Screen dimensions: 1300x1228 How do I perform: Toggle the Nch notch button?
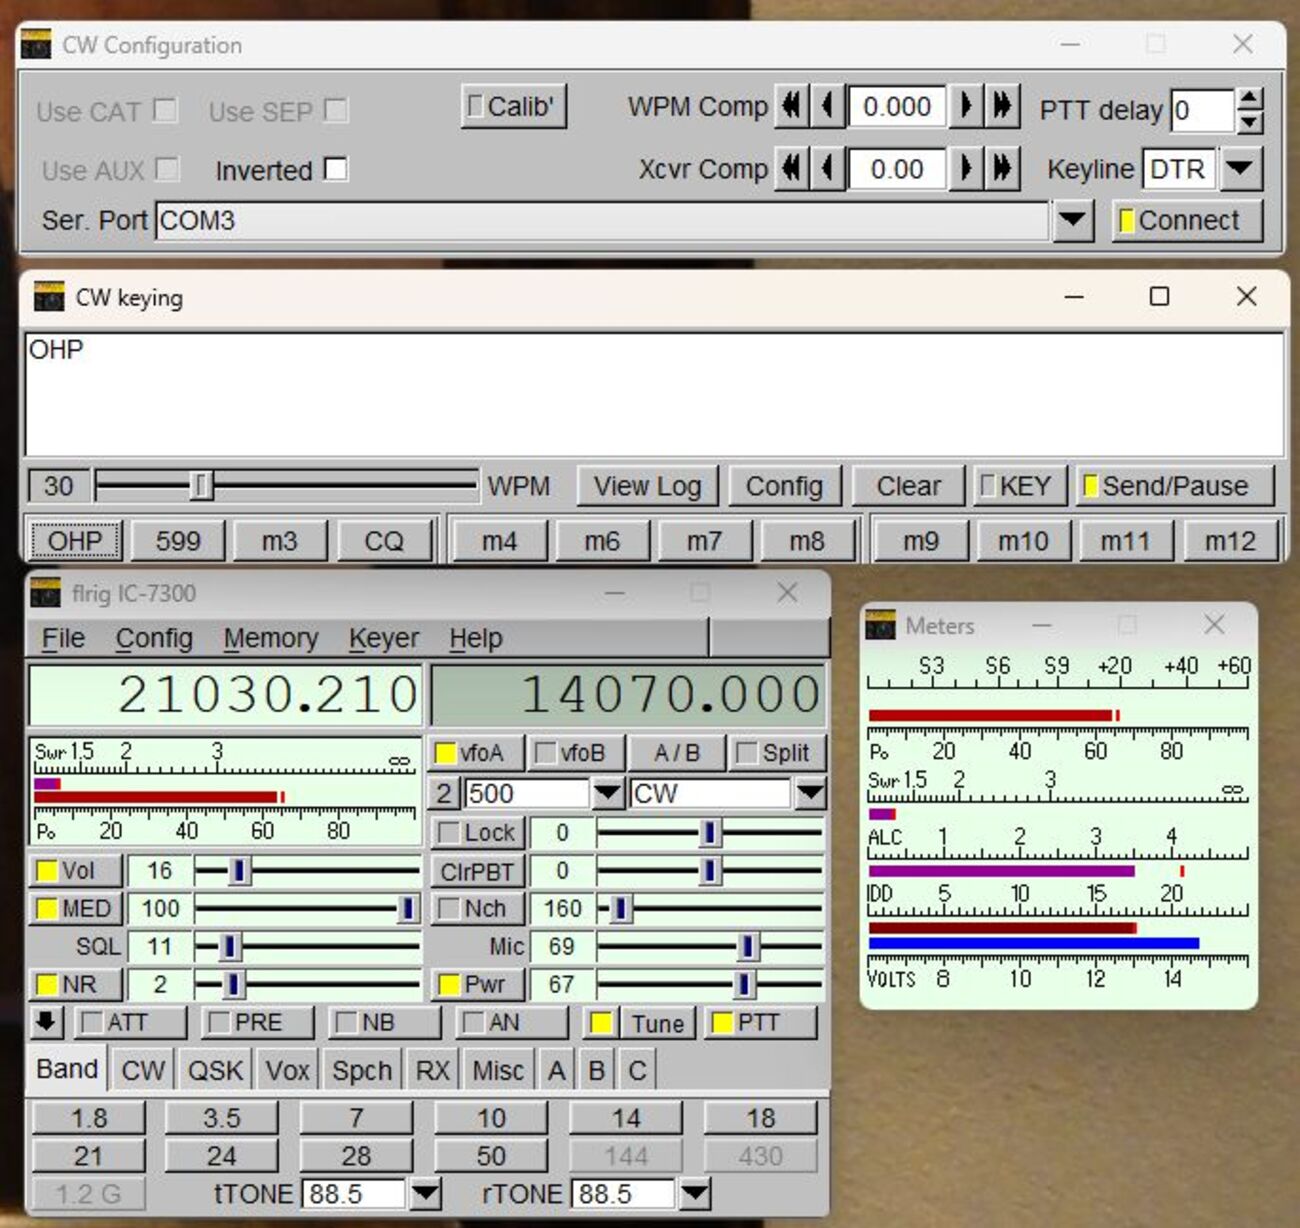click(477, 908)
